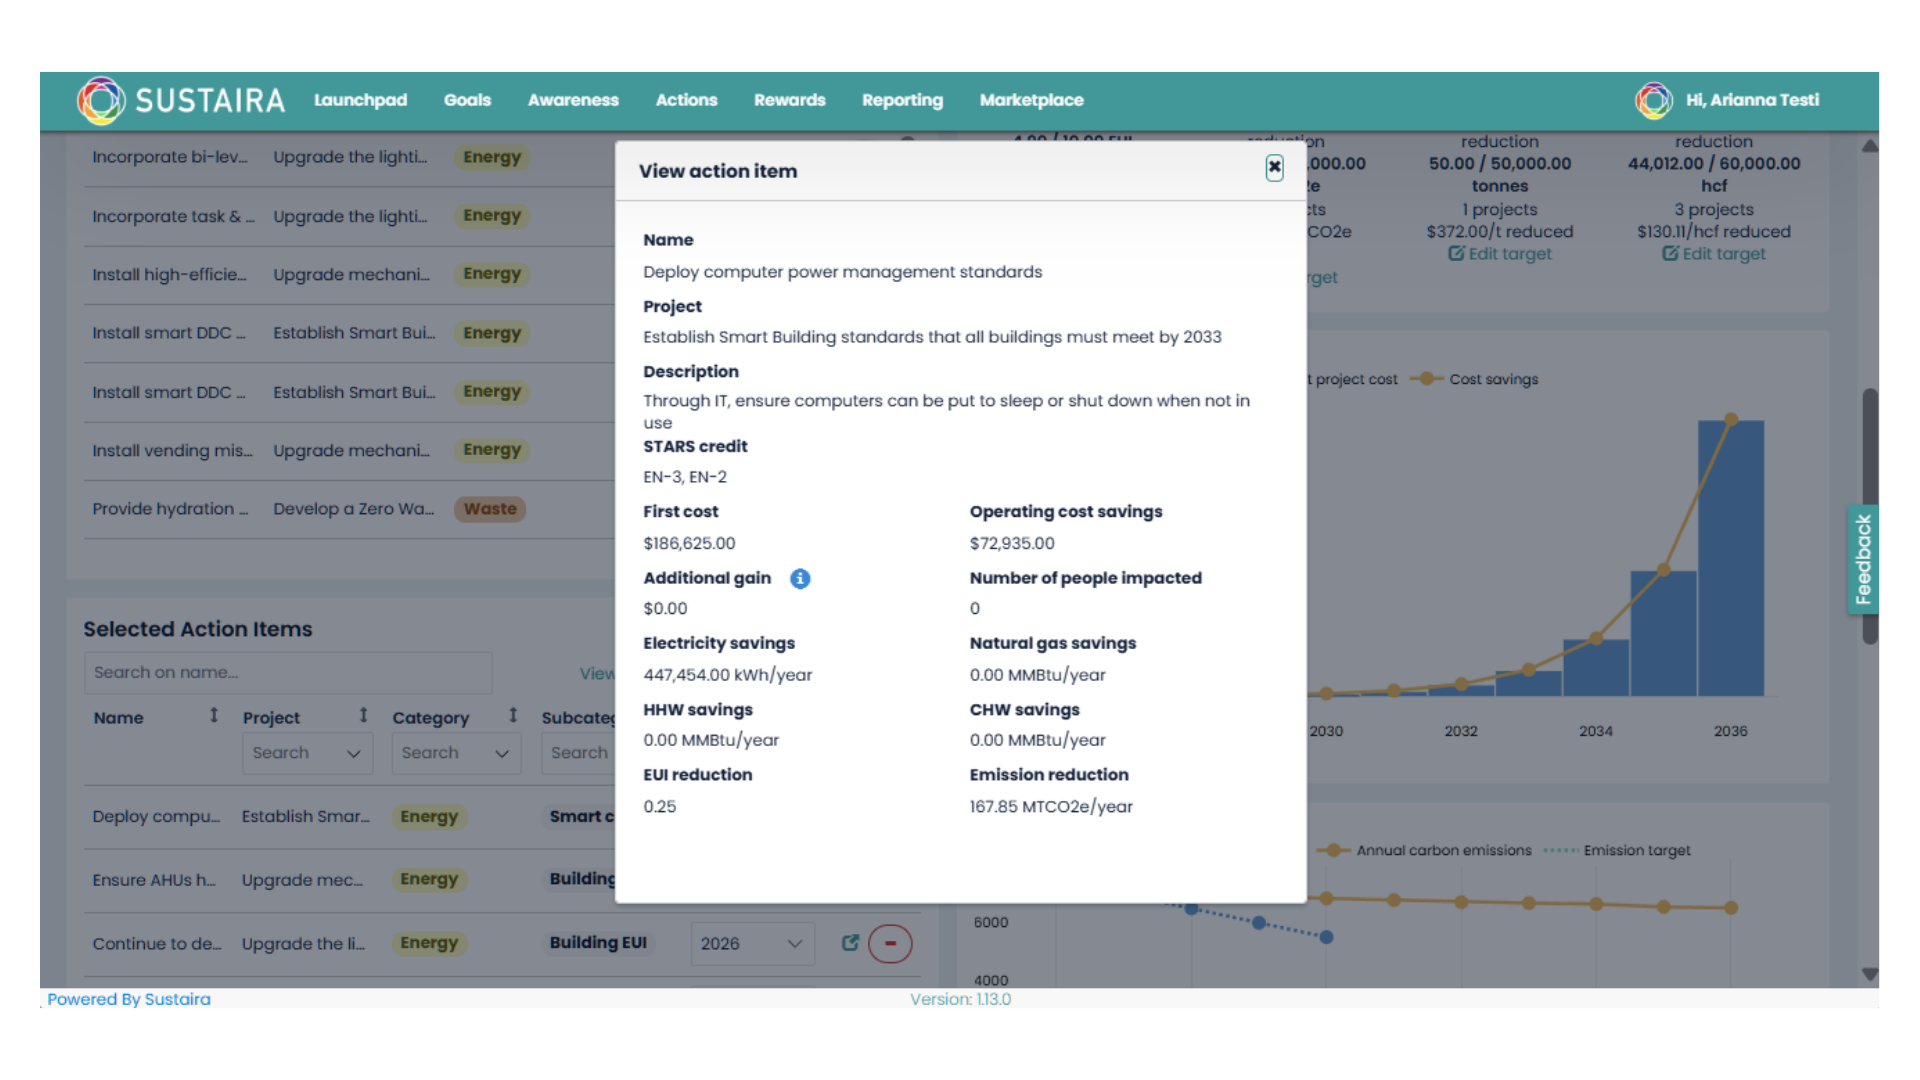Screen dimensions: 1920x1080
Task: Click the info icon beside Additional gain
Action: tap(800, 579)
